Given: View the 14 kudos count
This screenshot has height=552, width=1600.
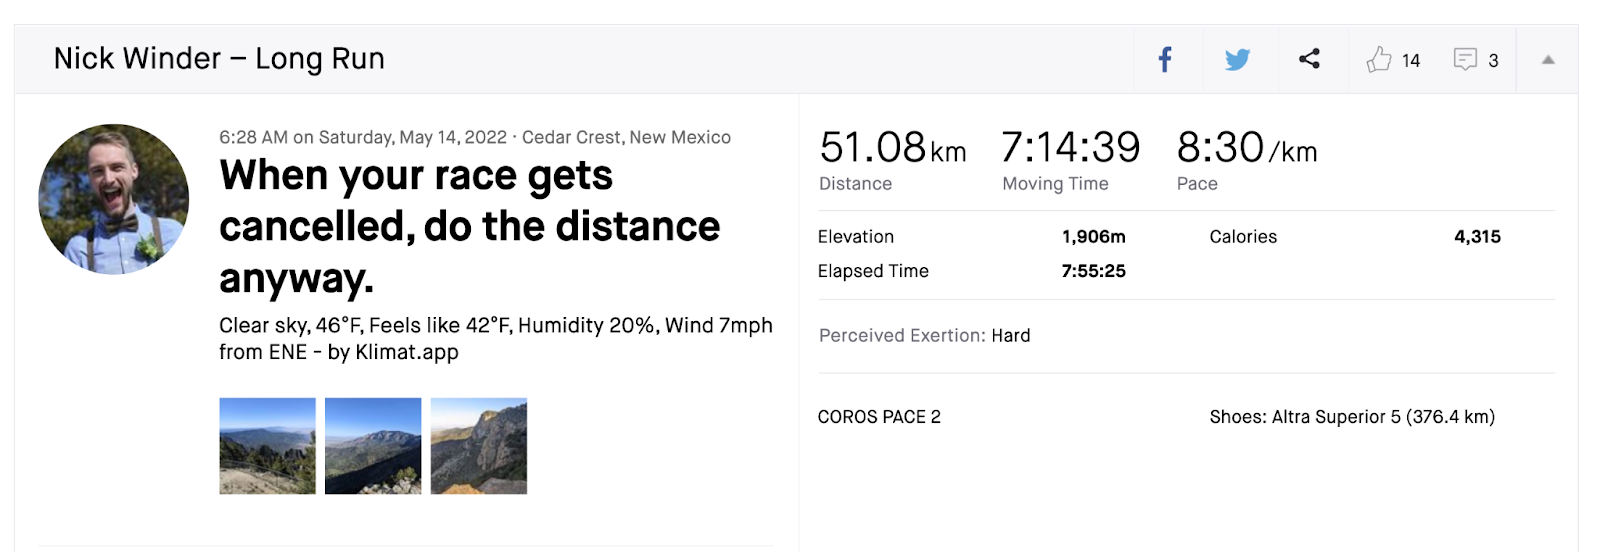Looking at the screenshot, I should point(1411,61).
